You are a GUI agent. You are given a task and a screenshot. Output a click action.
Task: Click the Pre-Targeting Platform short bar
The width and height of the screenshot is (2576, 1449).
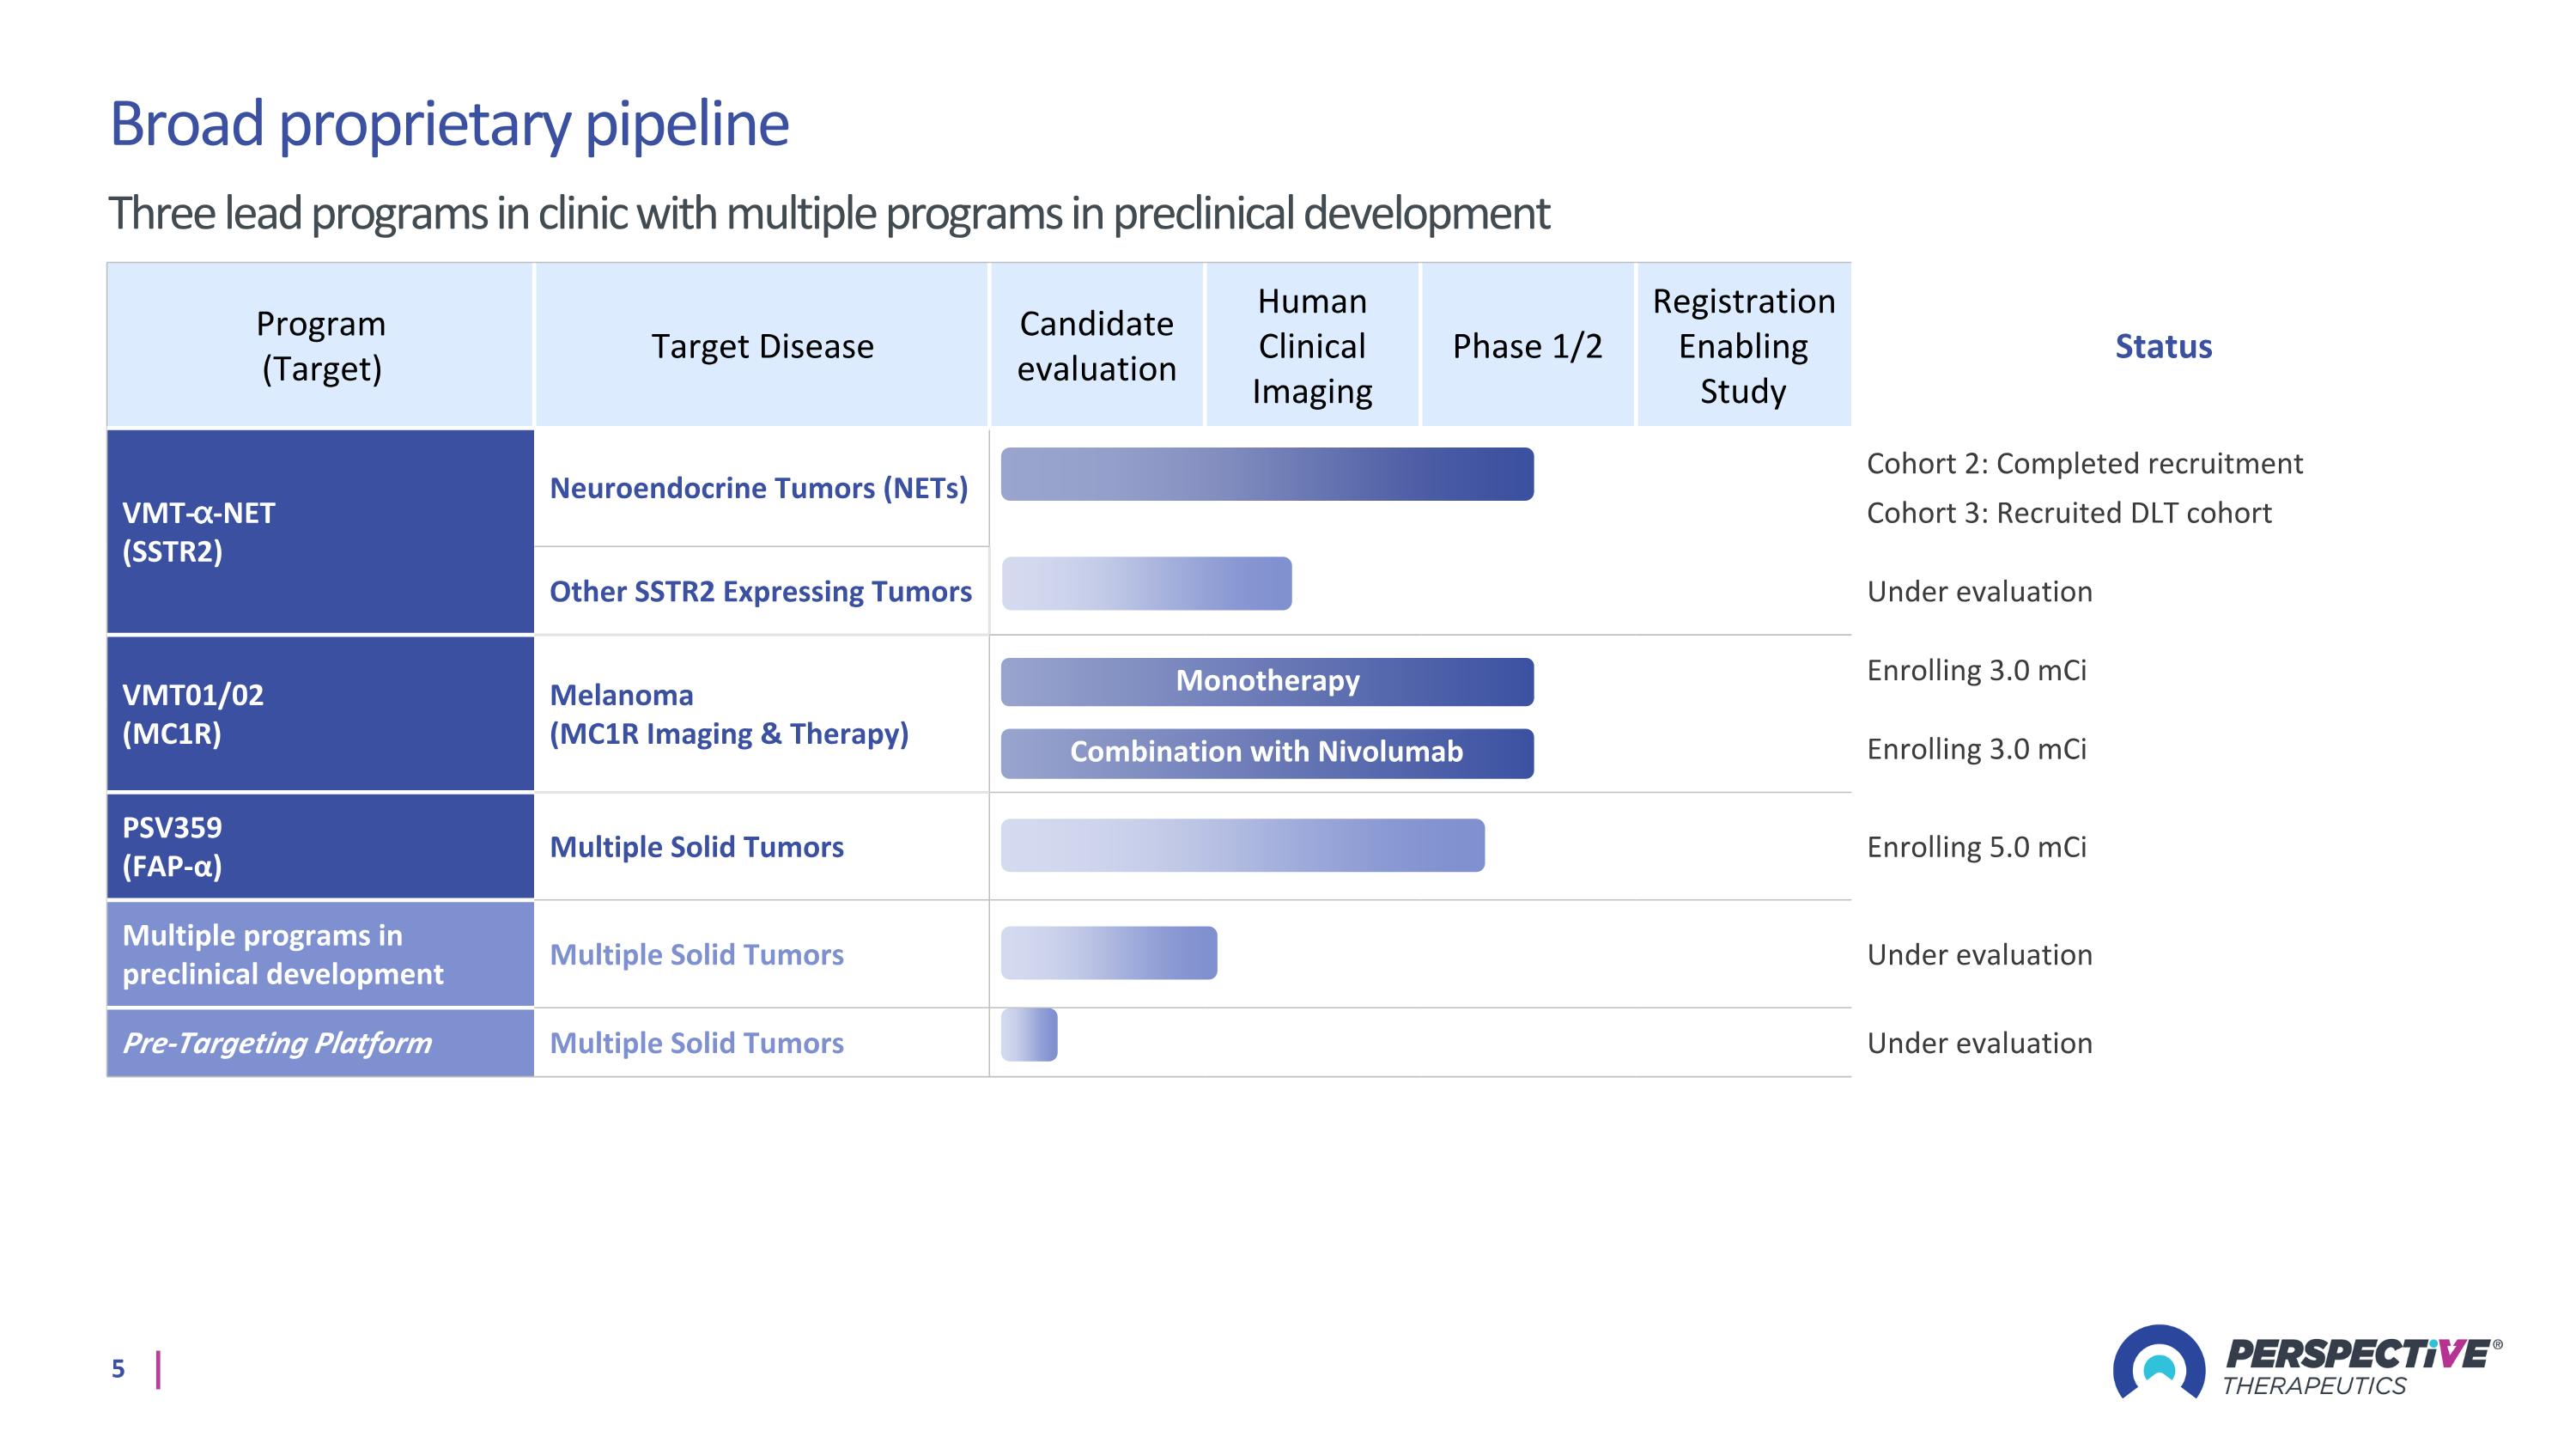coord(1029,1034)
